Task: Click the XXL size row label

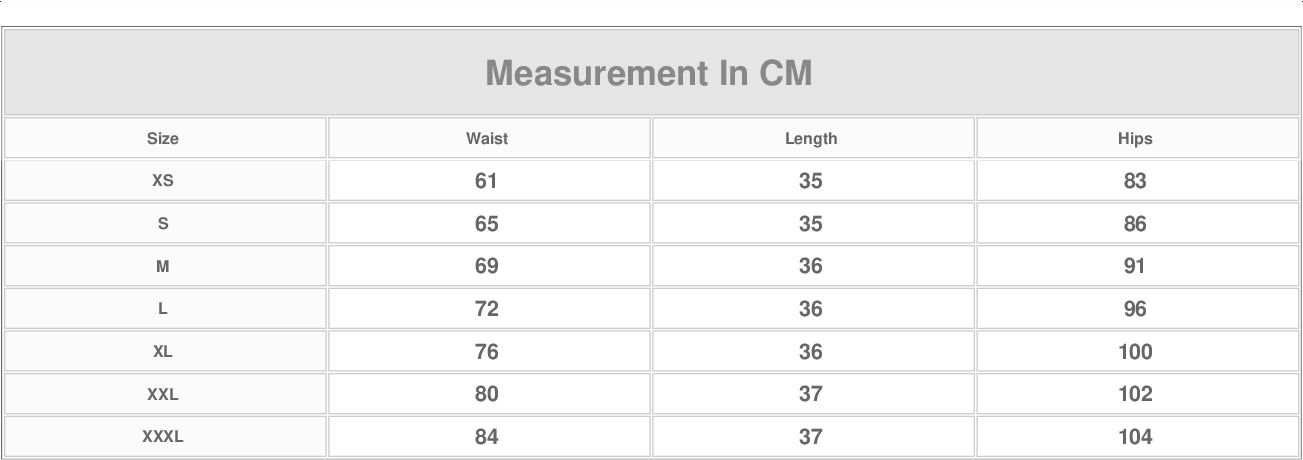Action: [x=163, y=394]
